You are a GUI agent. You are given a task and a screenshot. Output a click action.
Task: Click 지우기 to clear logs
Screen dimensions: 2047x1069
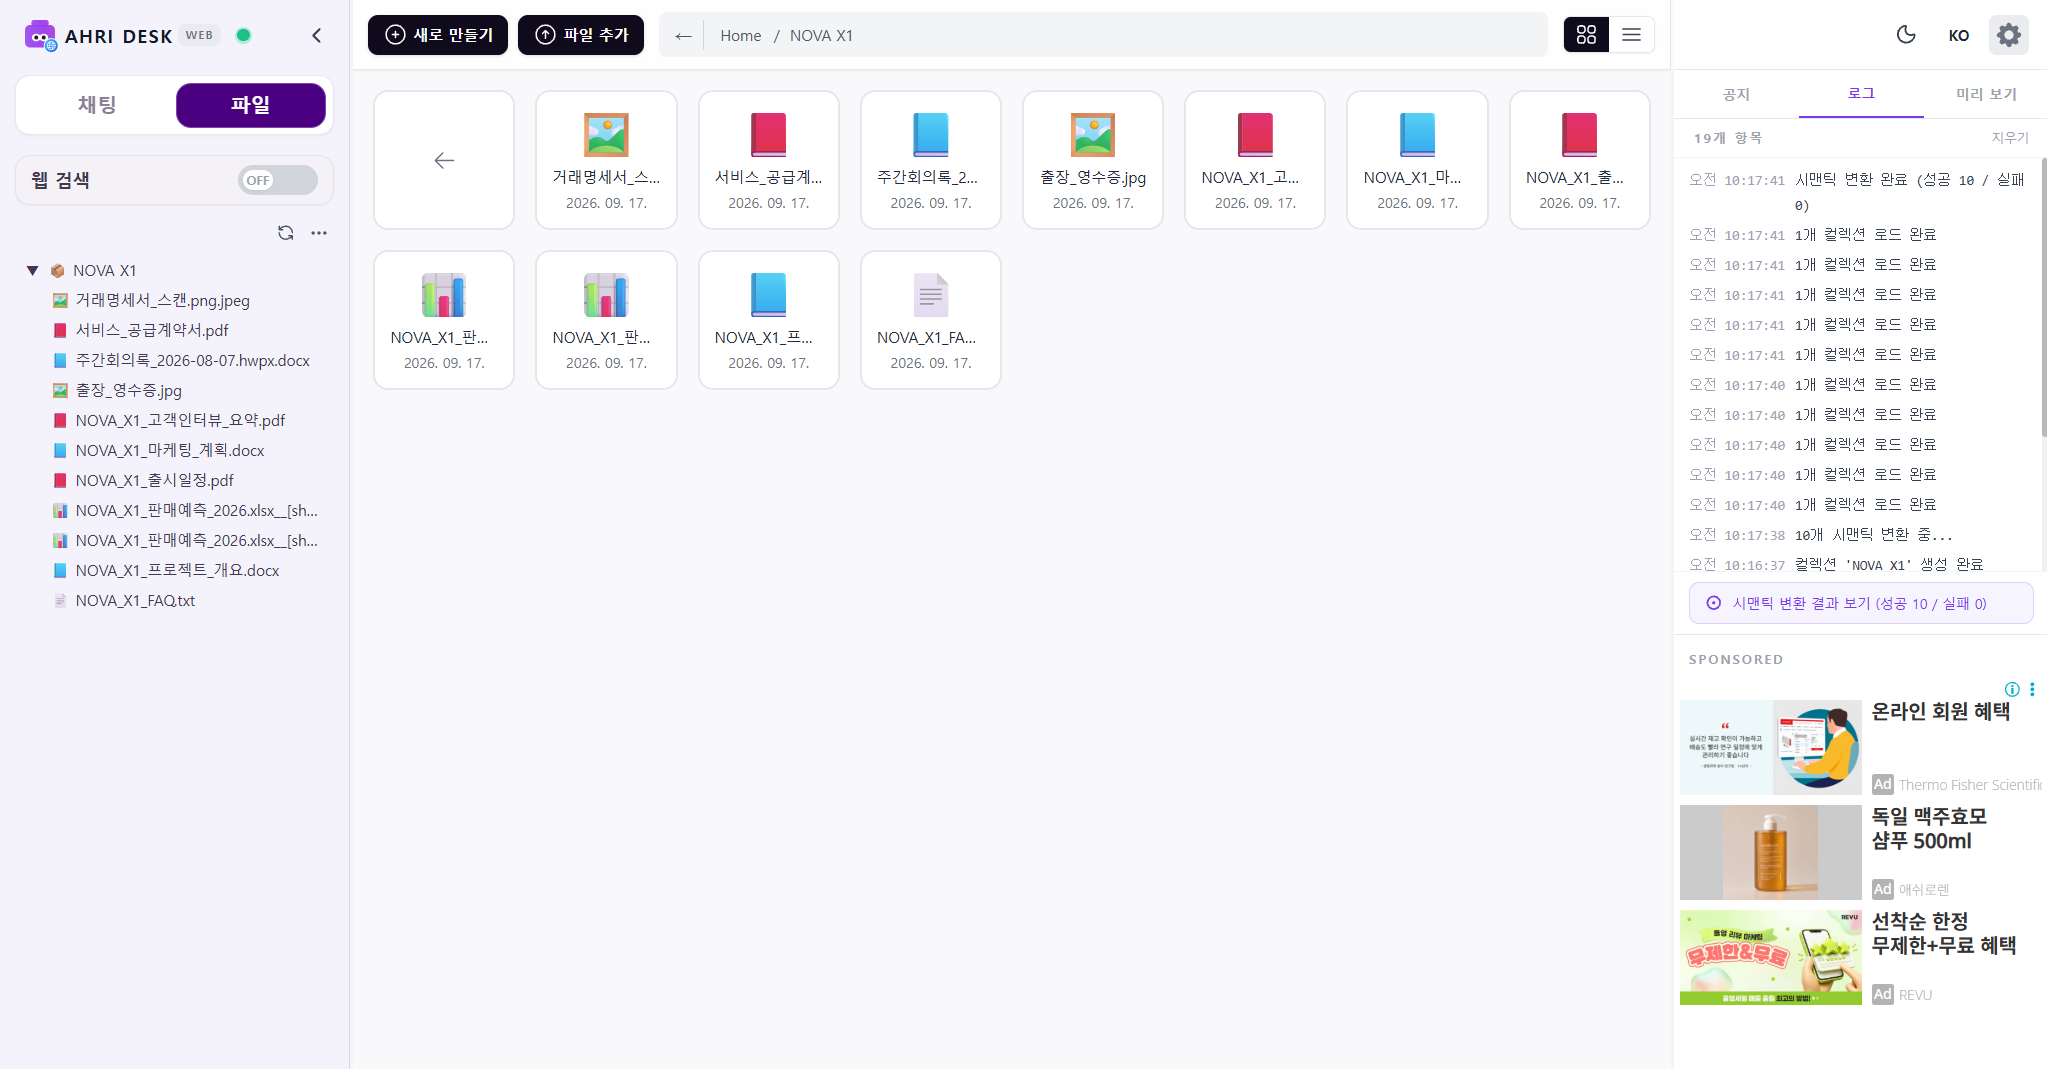pyautogui.click(x=2010, y=138)
